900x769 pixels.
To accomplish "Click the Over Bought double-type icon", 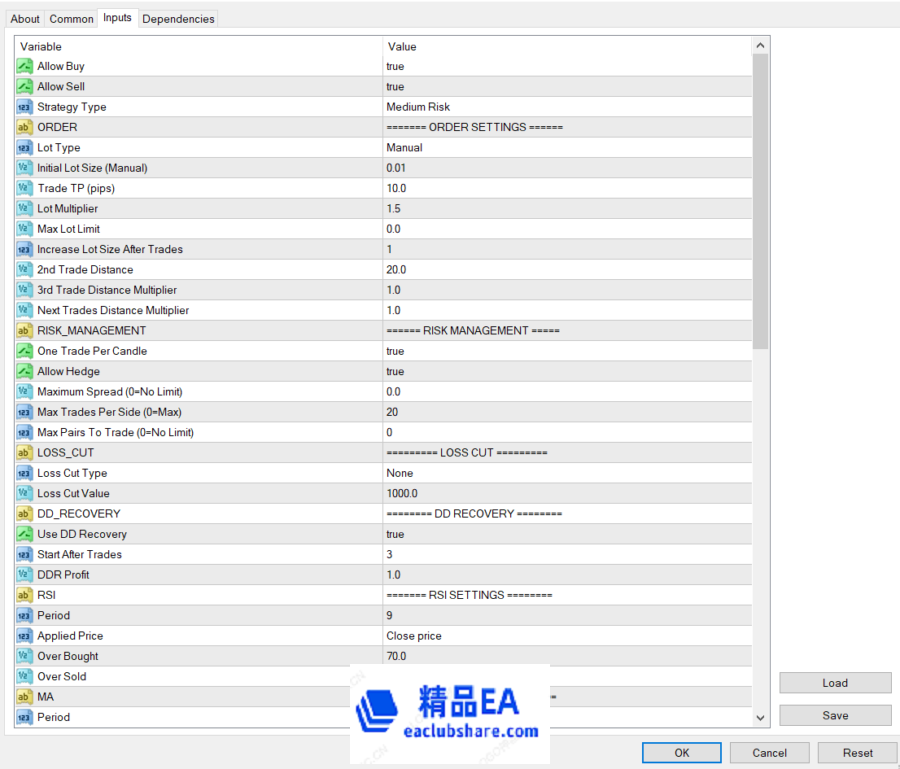I will tap(25, 656).
